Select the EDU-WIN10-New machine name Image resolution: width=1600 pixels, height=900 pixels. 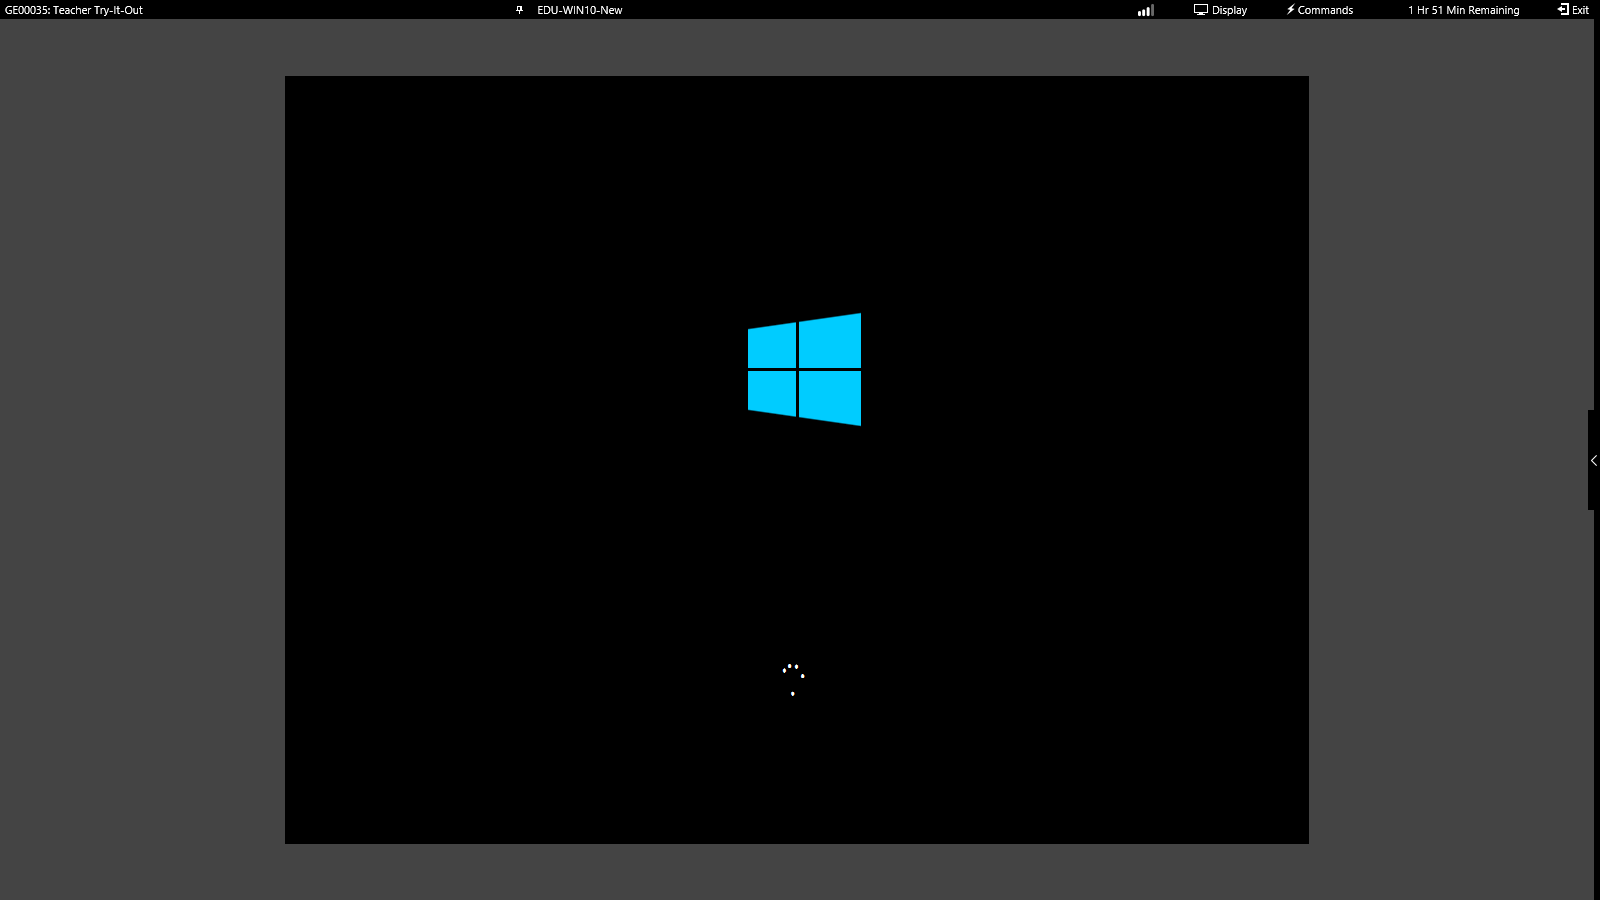pos(580,10)
